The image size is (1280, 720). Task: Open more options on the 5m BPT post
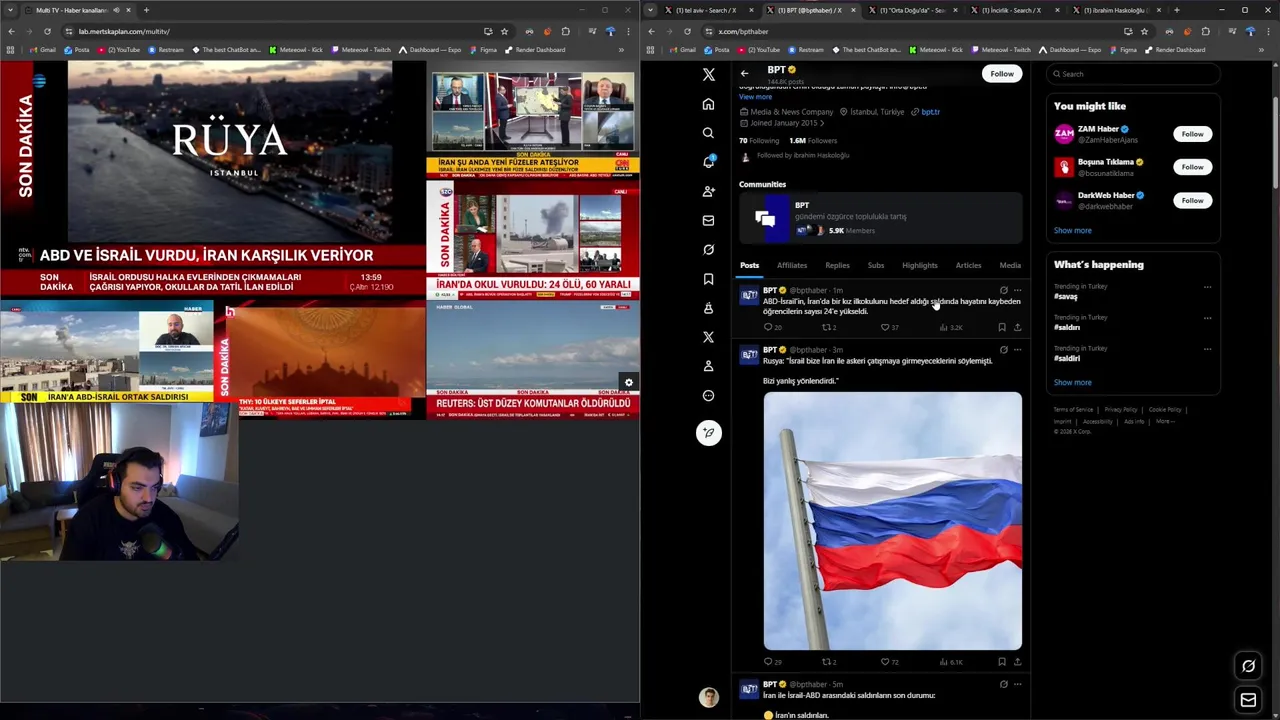(x=1017, y=684)
